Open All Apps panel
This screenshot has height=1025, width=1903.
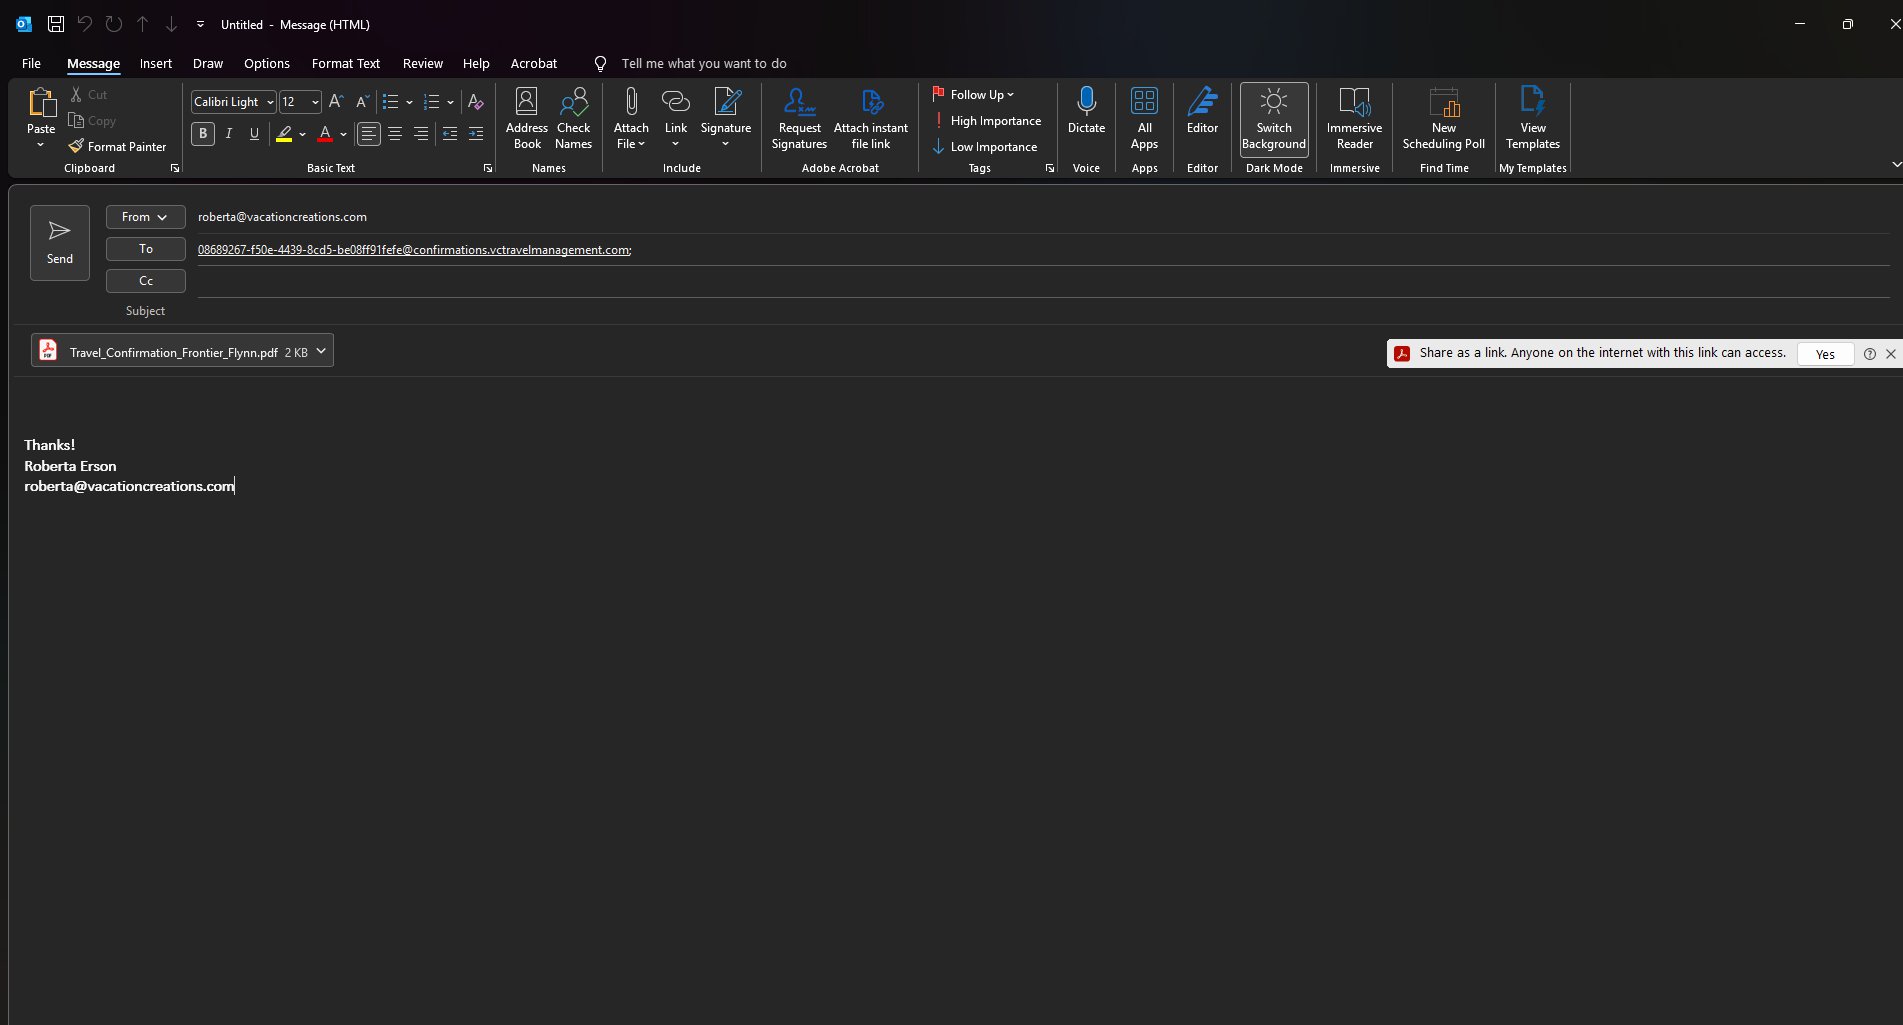1144,118
